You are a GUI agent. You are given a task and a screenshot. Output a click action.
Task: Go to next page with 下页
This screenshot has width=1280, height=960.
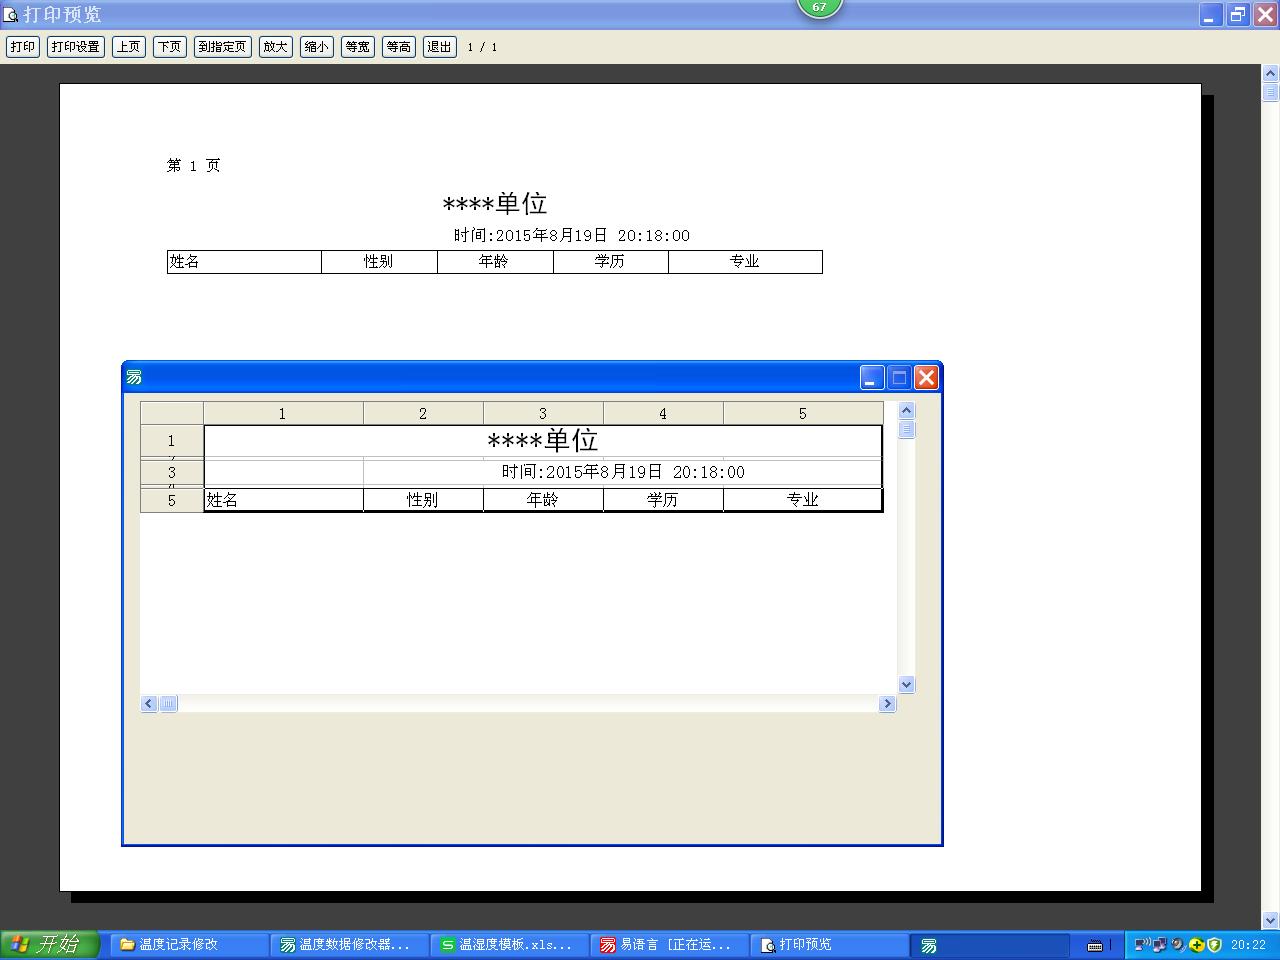pyautogui.click(x=170, y=47)
